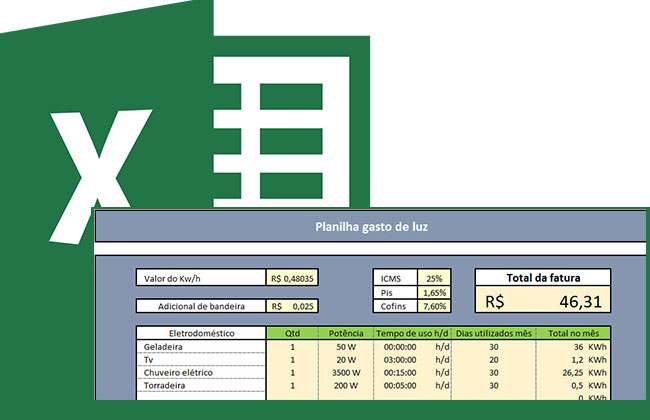
Task: Select the 'Planilha gasto de luz' title
Action: (x=371, y=227)
